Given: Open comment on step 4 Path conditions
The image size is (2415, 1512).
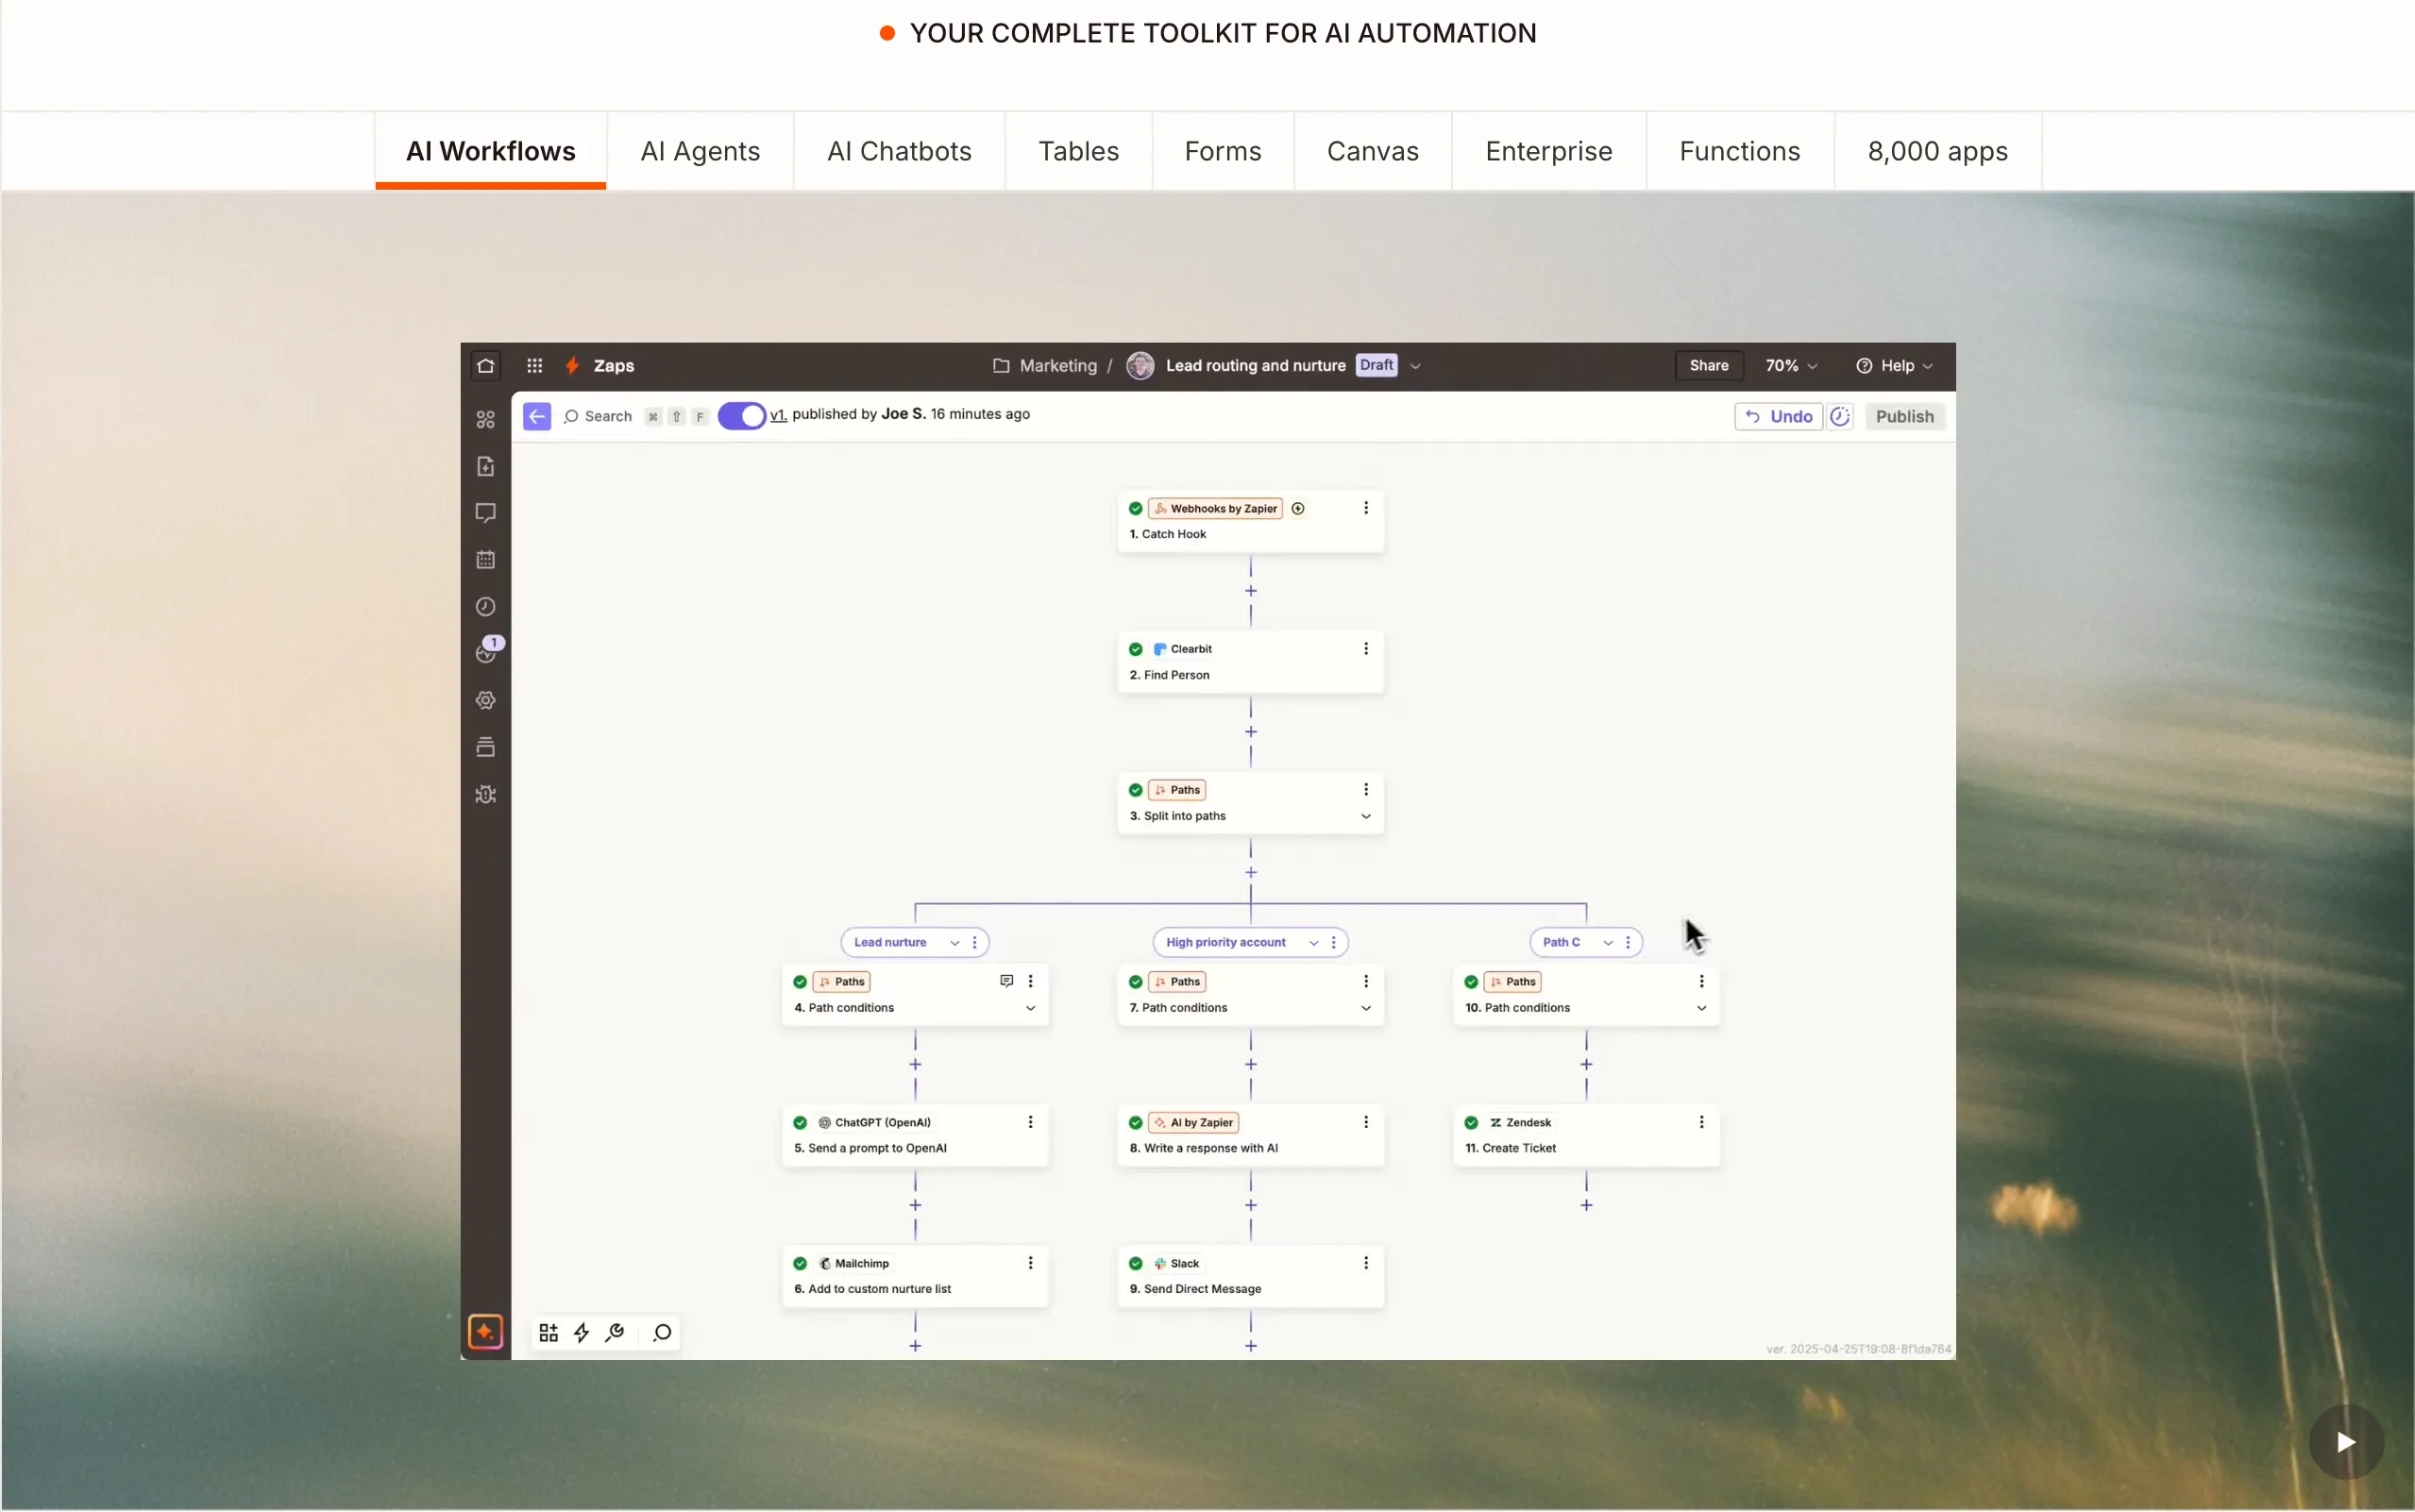Looking at the screenshot, I should tap(1006, 981).
